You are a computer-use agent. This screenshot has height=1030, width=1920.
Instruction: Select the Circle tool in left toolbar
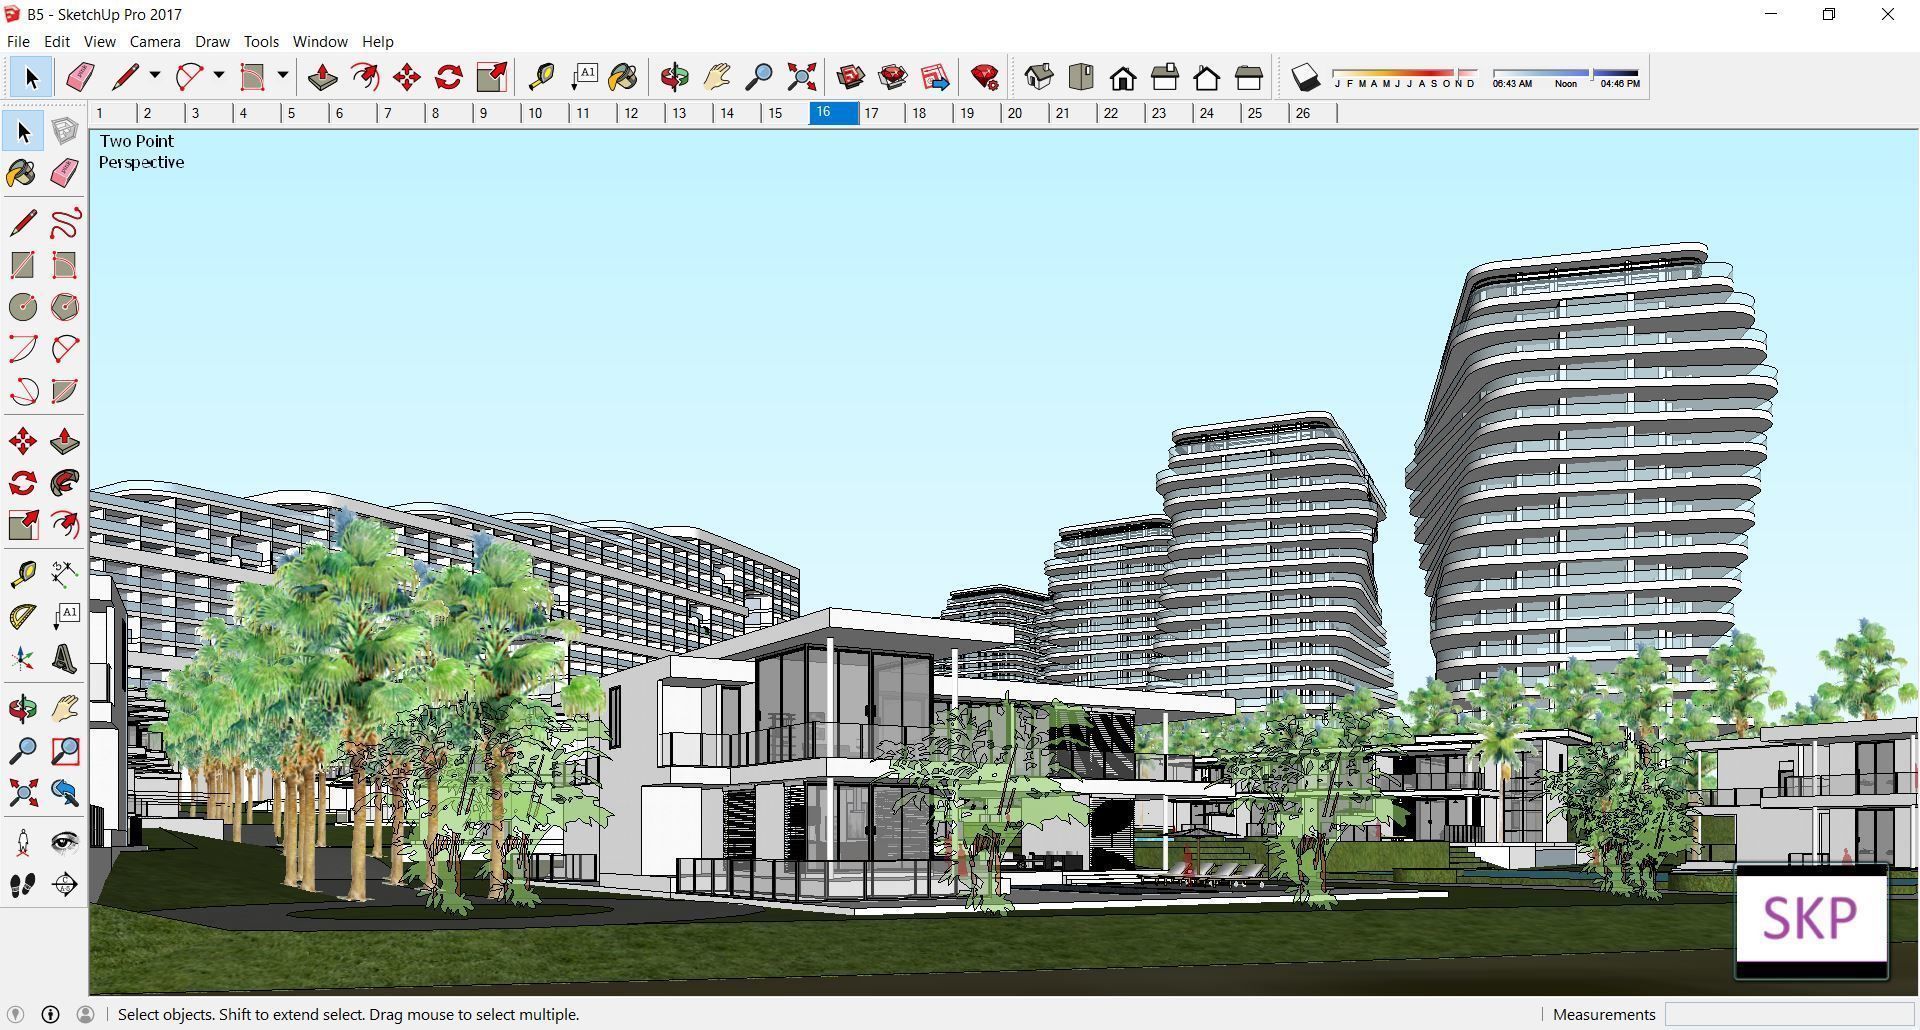23,307
